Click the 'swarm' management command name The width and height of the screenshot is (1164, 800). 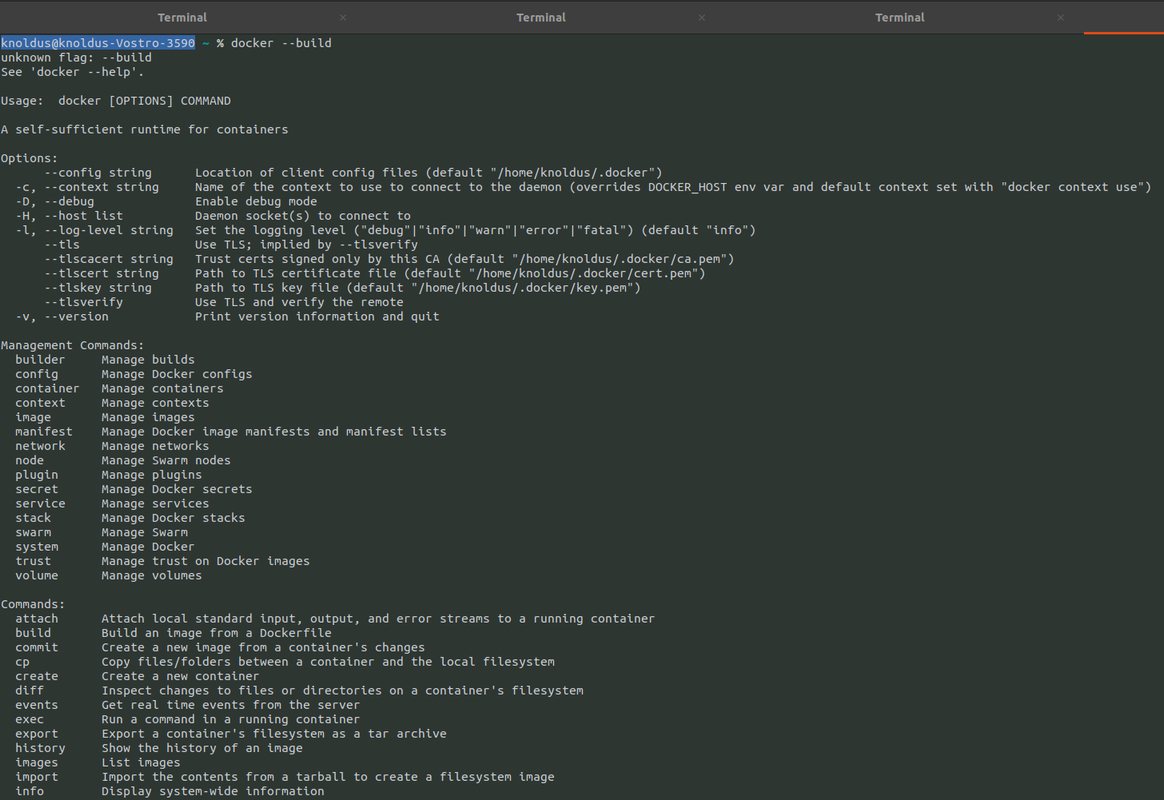click(x=33, y=532)
